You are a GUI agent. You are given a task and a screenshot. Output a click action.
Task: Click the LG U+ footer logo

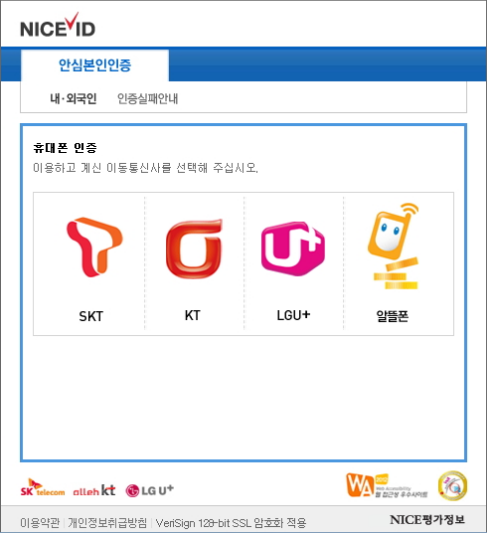150,490
